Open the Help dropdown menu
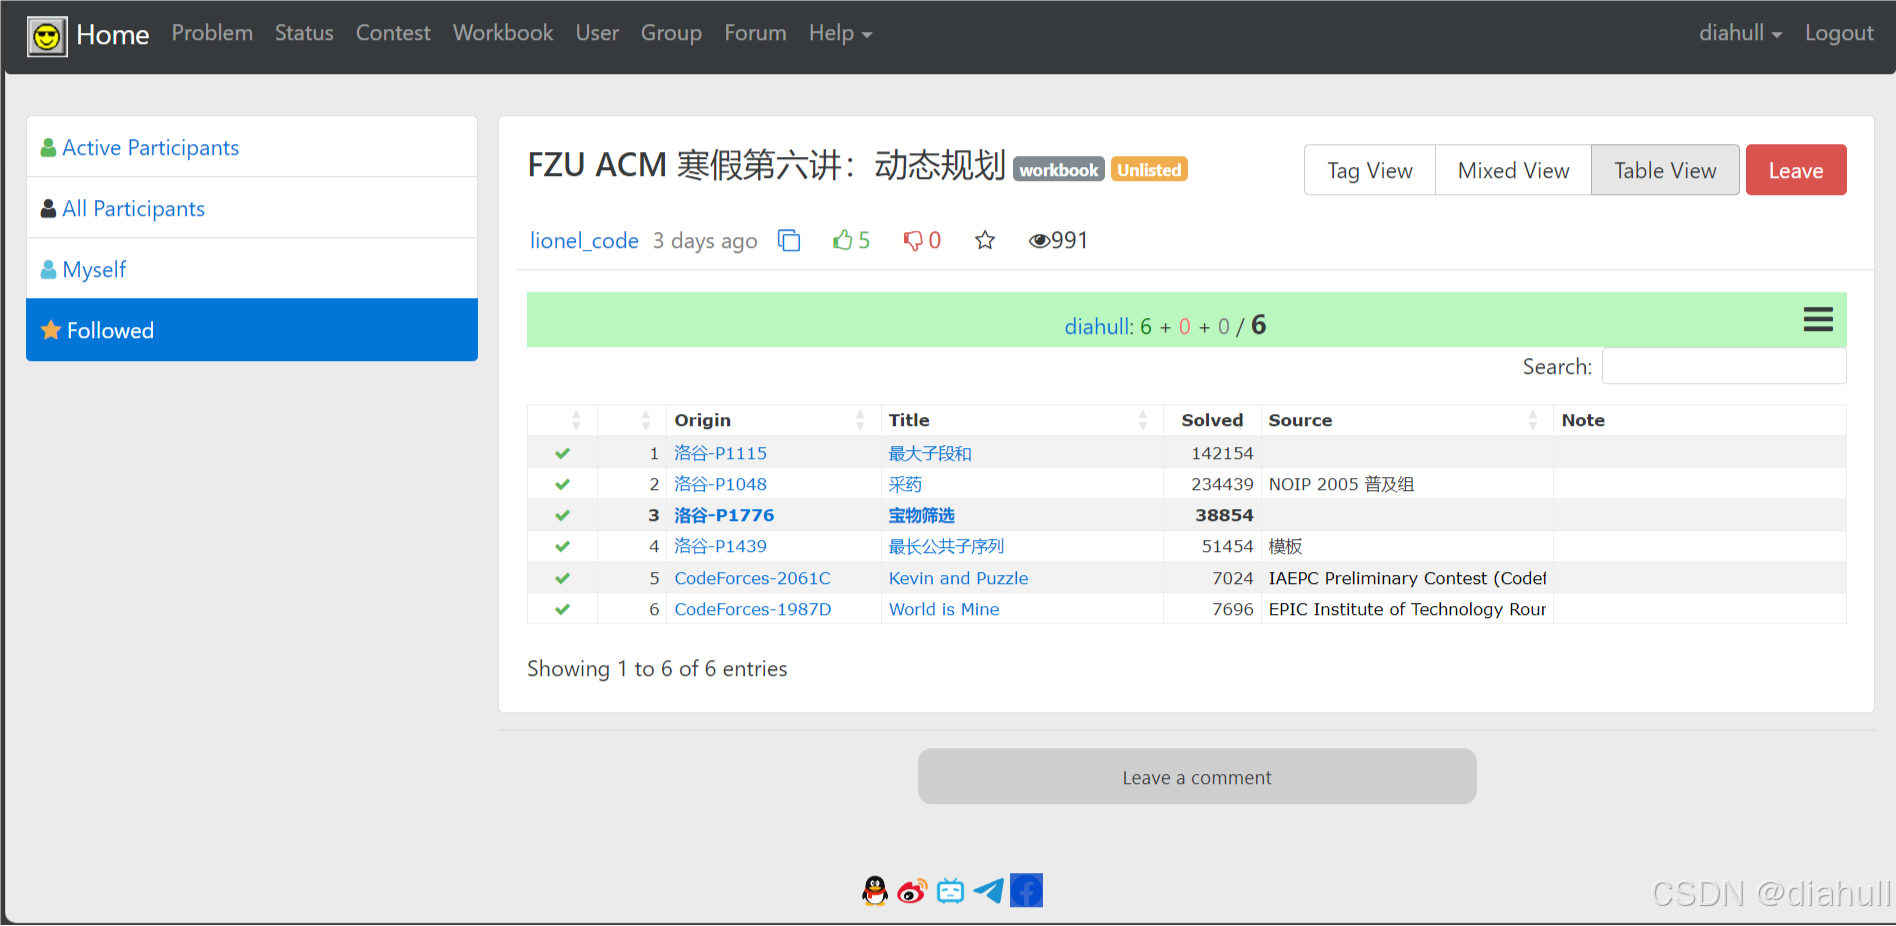The height and width of the screenshot is (926, 1896). click(x=839, y=33)
